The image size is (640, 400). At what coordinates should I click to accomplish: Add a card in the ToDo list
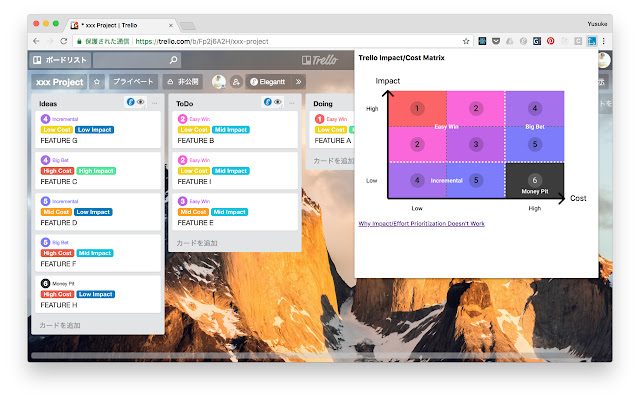(x=197, y=243)
